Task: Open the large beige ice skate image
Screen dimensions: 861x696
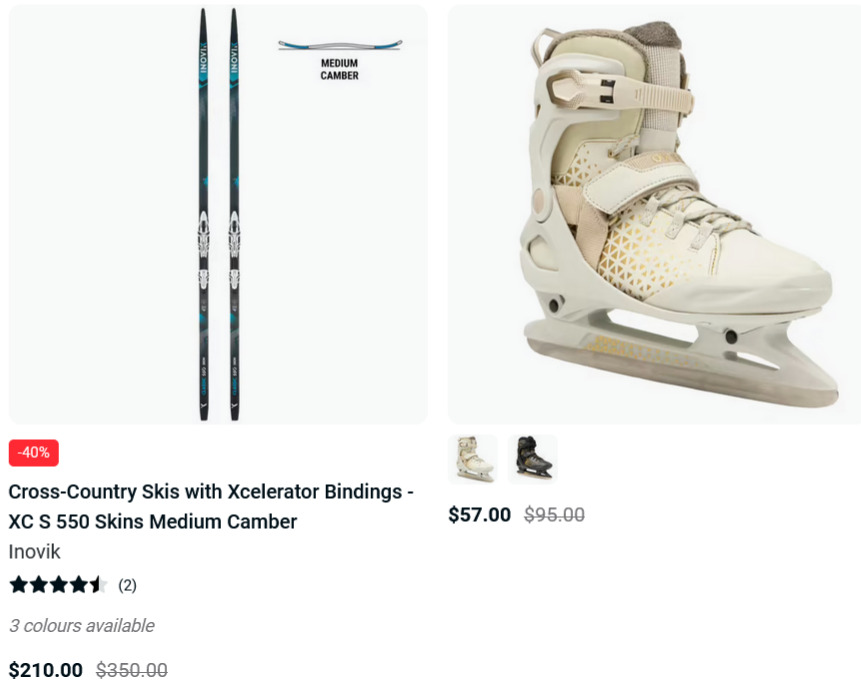Action: [x=654, y=215]
